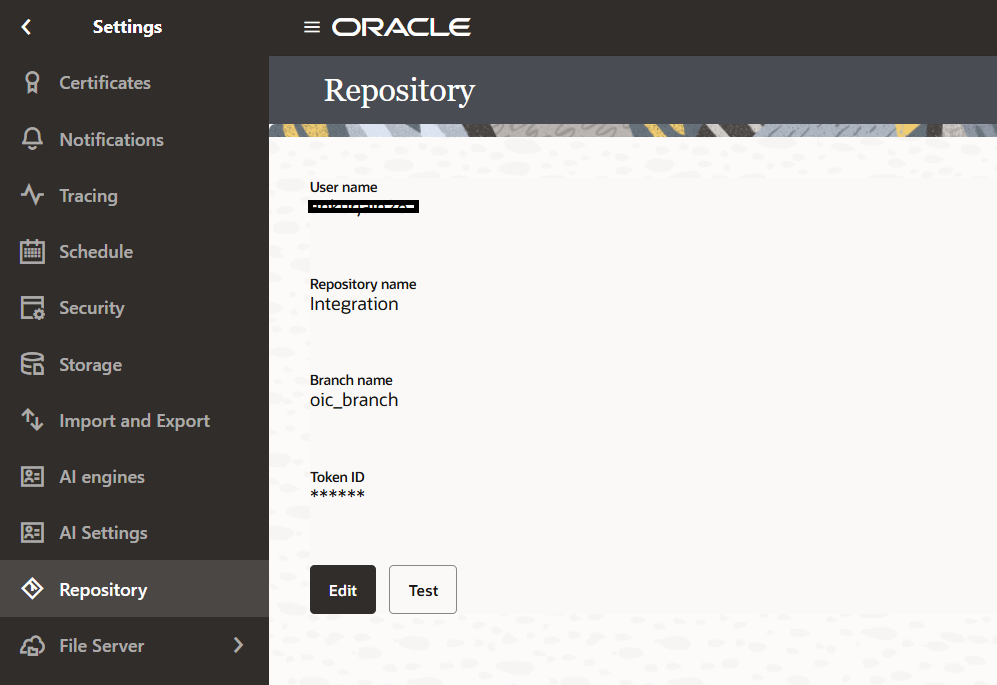Click the AI Settings icon
This screenshot has width=997, height=685.
32,532
